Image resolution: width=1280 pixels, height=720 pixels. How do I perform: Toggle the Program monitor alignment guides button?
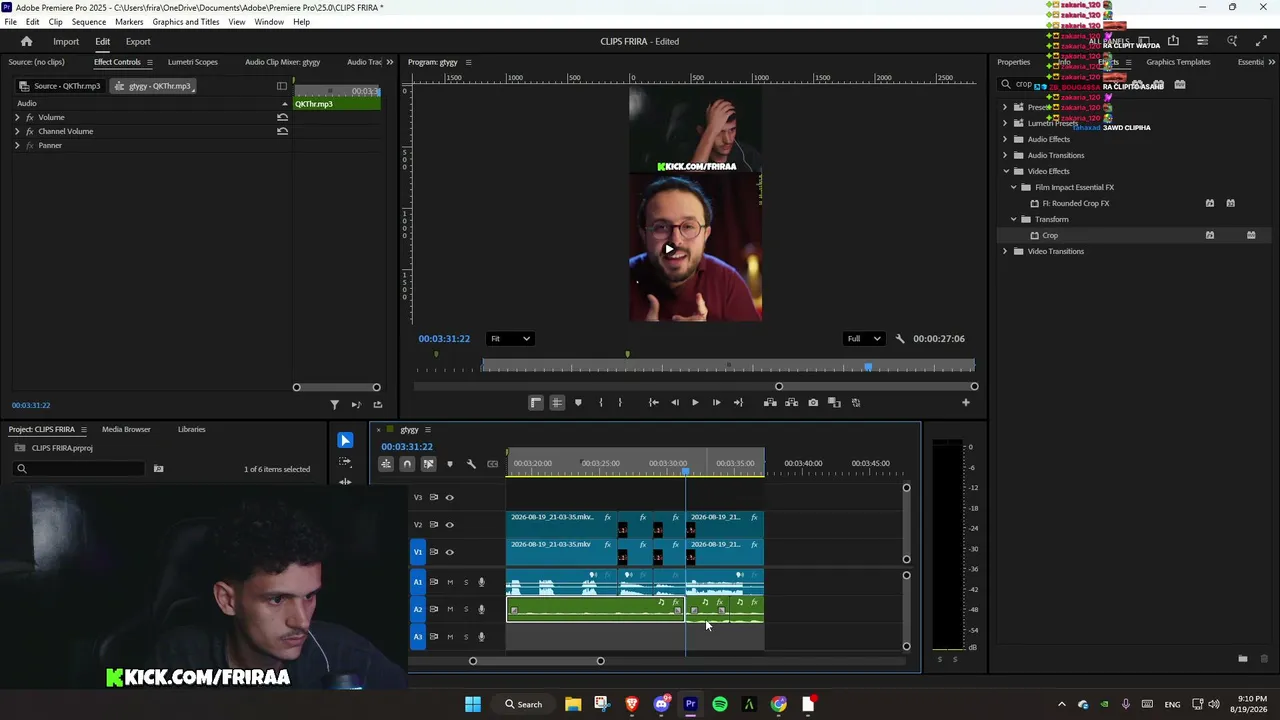click(x=557, y=403)
